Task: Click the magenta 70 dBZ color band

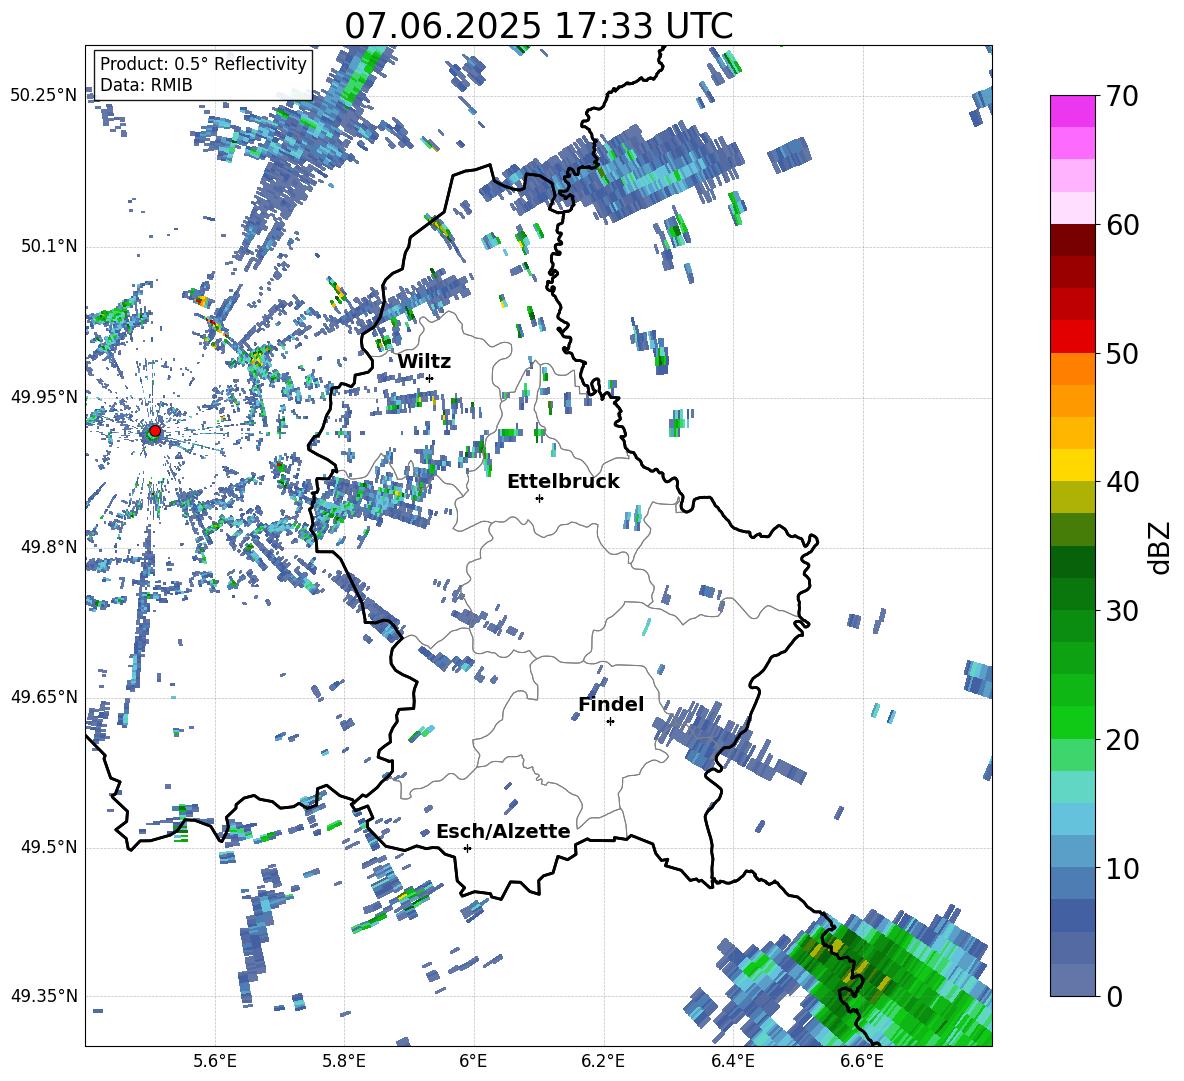Action: 1072,111
